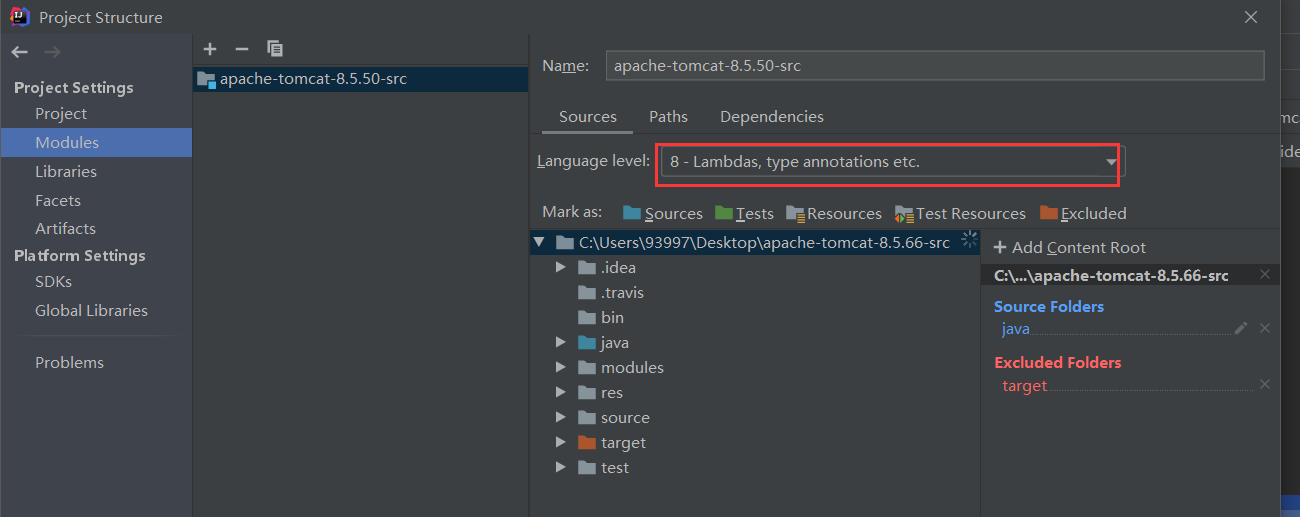The height and width of the screenshot is (517, 1300).
Task: Expand the java folder
Action: (561, 342)
